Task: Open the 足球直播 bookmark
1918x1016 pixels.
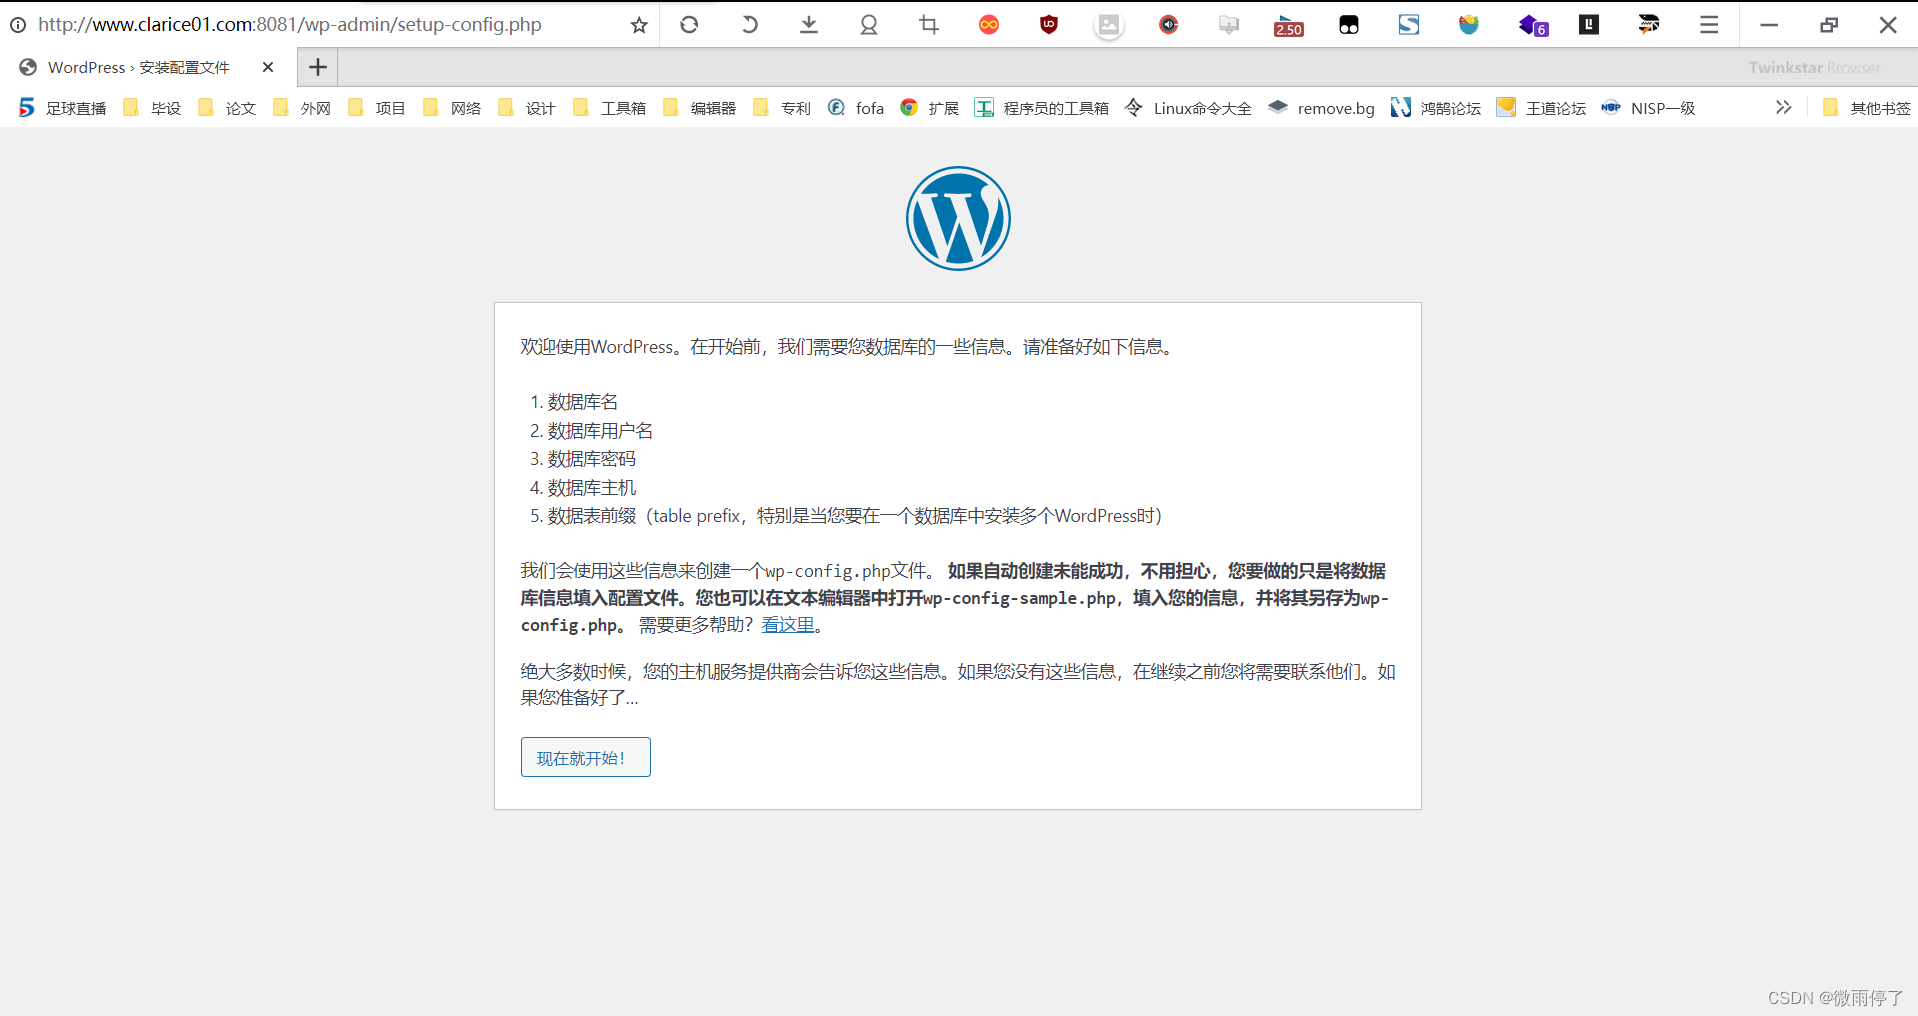Action: (63, 108)
